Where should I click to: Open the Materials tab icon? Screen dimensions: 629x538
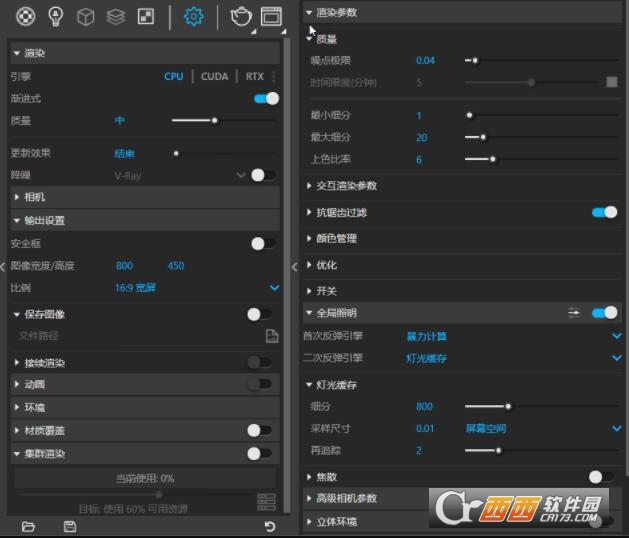click(x=26, y=16)
